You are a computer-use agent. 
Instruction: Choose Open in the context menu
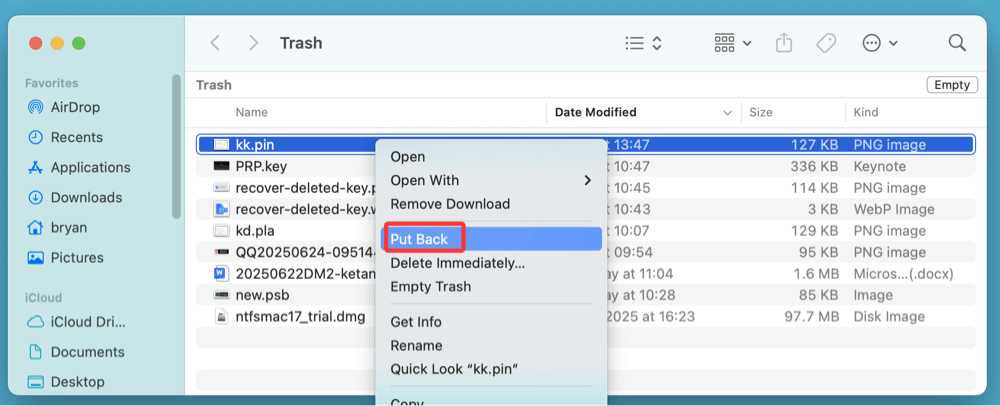click(408, 157)
